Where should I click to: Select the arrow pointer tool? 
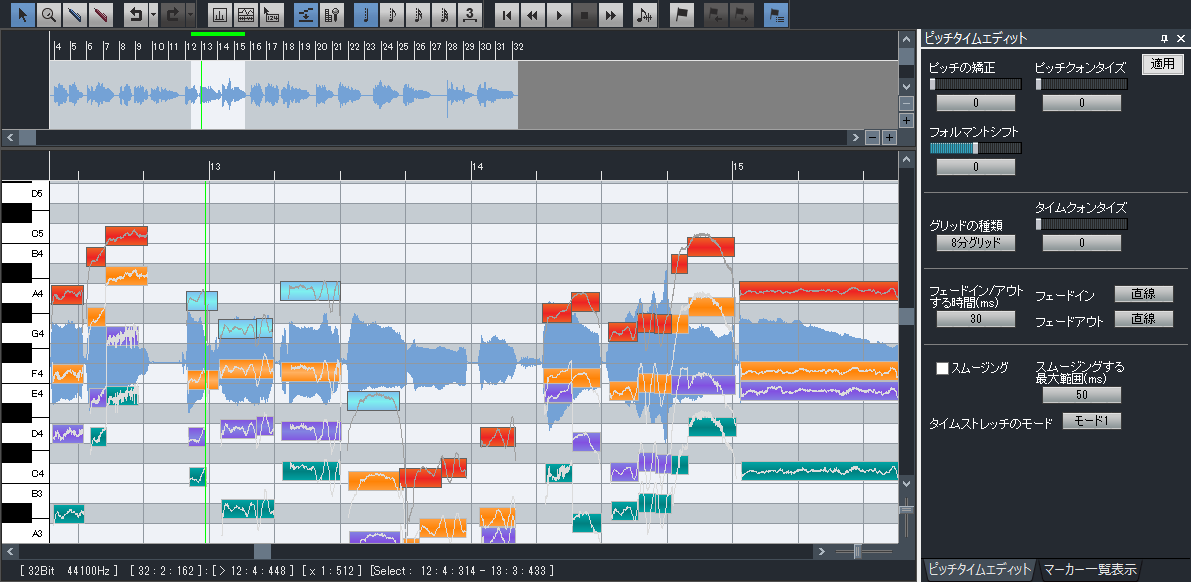click(x=22, y=15)
